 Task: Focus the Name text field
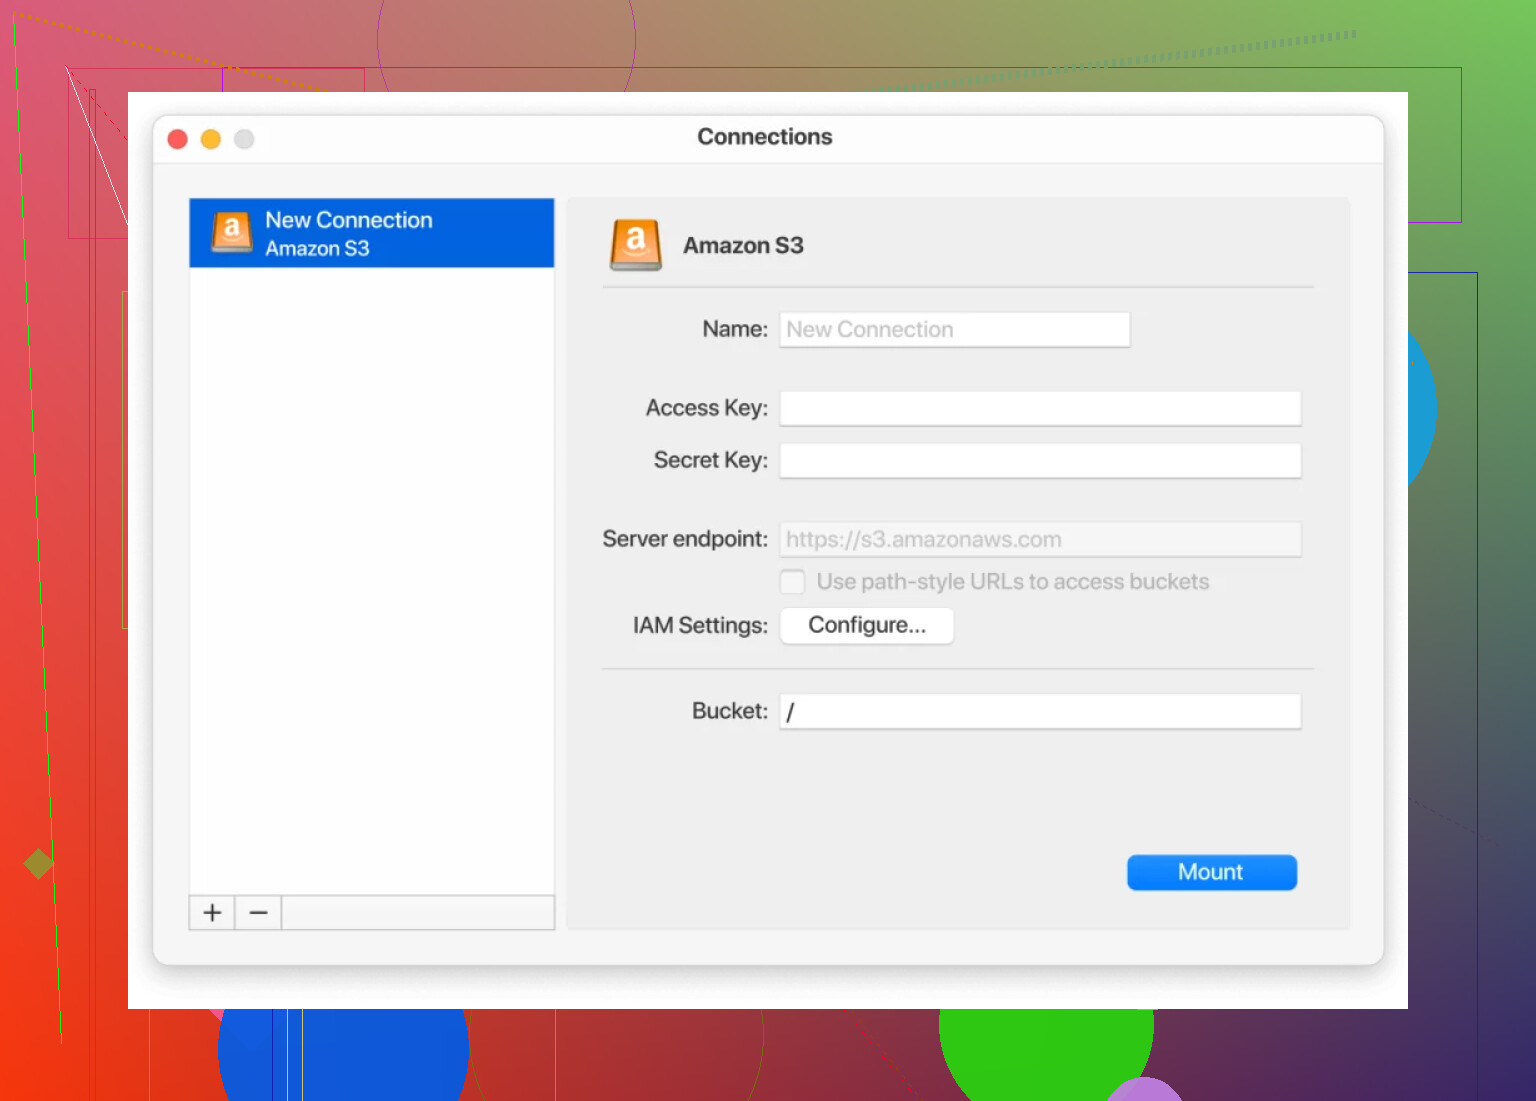[x=954, y=330]
